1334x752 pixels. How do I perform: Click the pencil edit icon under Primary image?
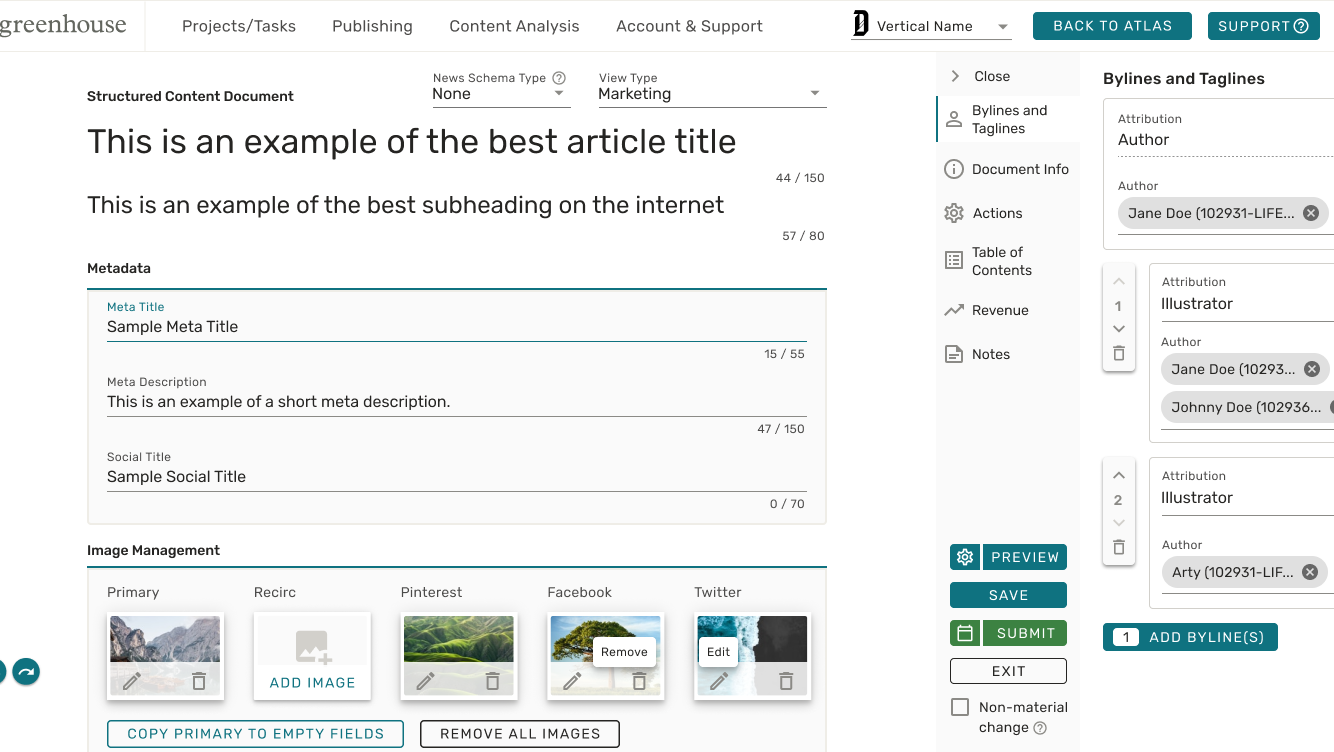(x=132, y=682)
